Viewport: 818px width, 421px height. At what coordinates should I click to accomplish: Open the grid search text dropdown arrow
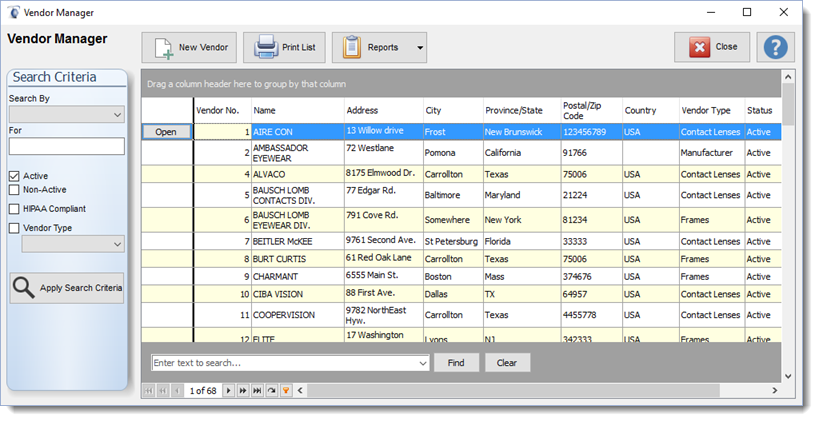[423, 363]
